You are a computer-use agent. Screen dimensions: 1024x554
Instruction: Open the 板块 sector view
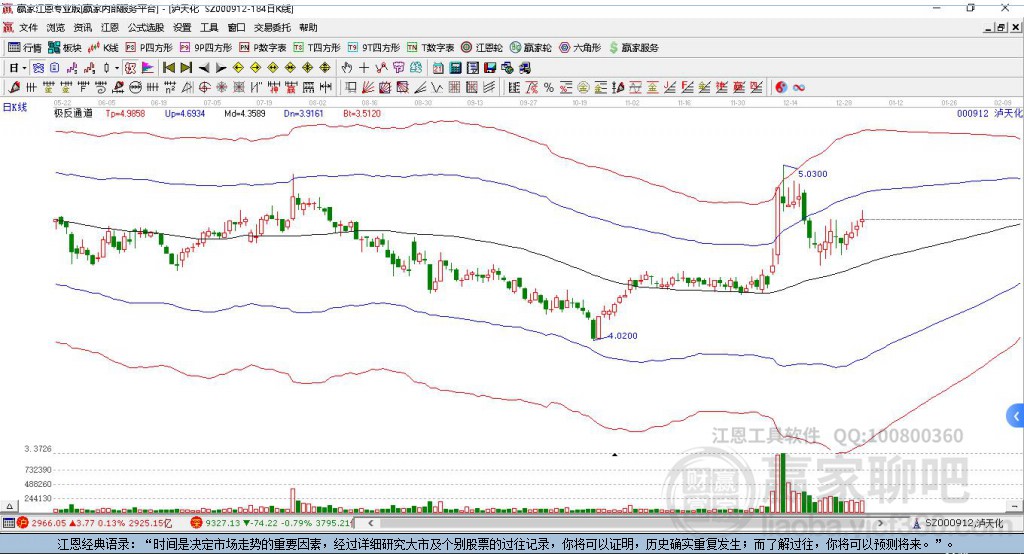pos(65,48)
